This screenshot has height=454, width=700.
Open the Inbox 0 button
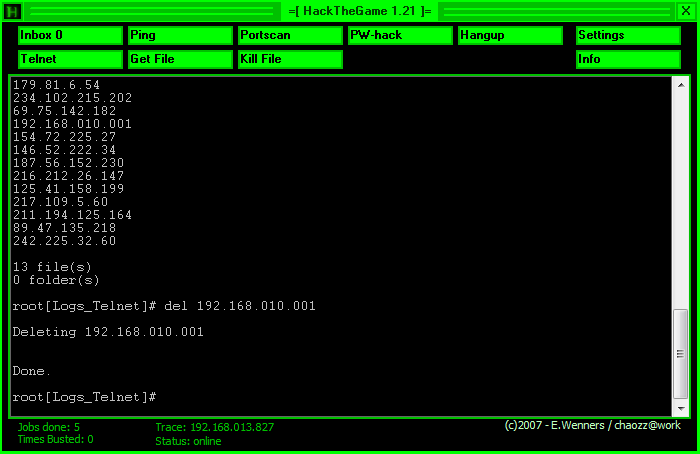[71, 35]
